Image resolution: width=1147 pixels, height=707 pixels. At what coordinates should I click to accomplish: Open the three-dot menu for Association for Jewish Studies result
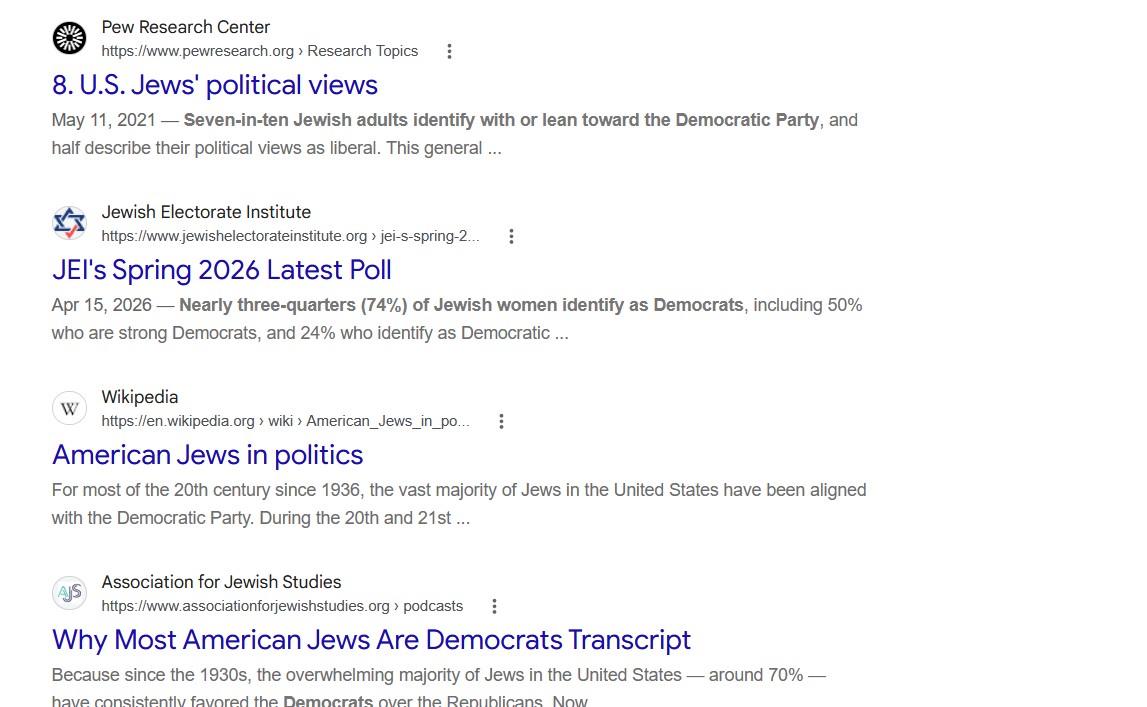(x=494, y=606)
